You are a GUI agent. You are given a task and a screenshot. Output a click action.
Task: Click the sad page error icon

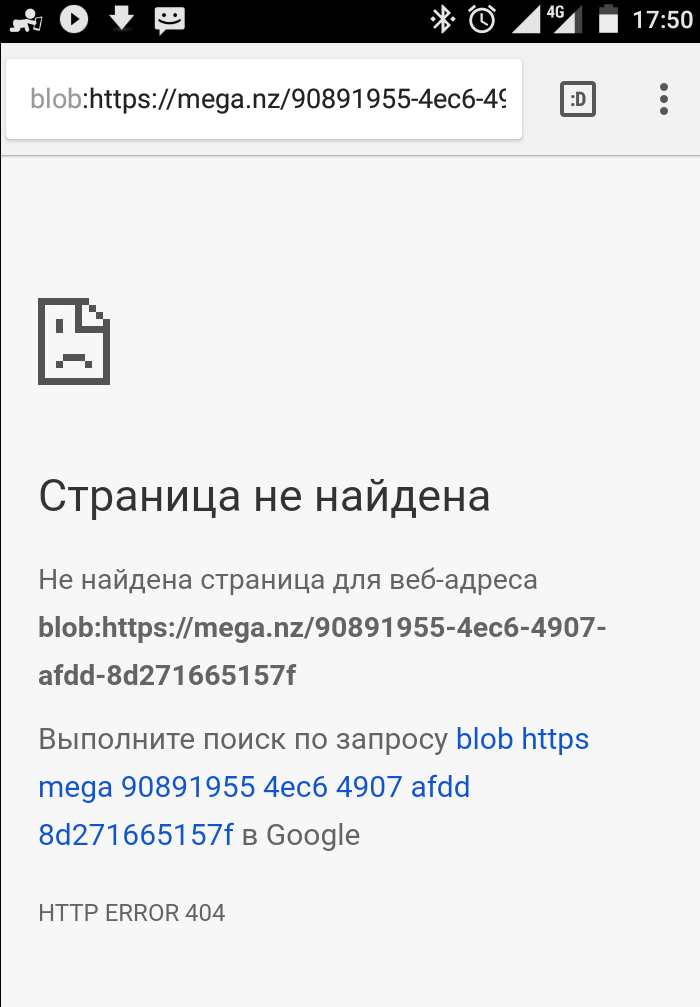click(x=74, y=342)
